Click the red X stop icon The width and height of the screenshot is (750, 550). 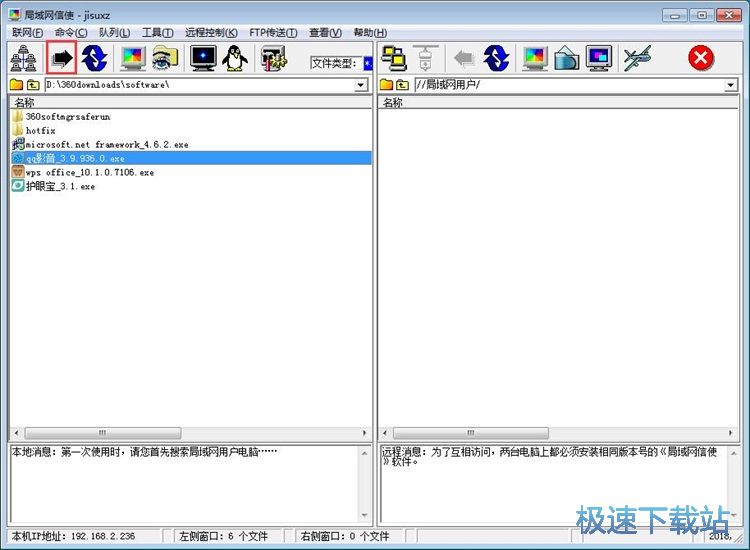[701, 58]
